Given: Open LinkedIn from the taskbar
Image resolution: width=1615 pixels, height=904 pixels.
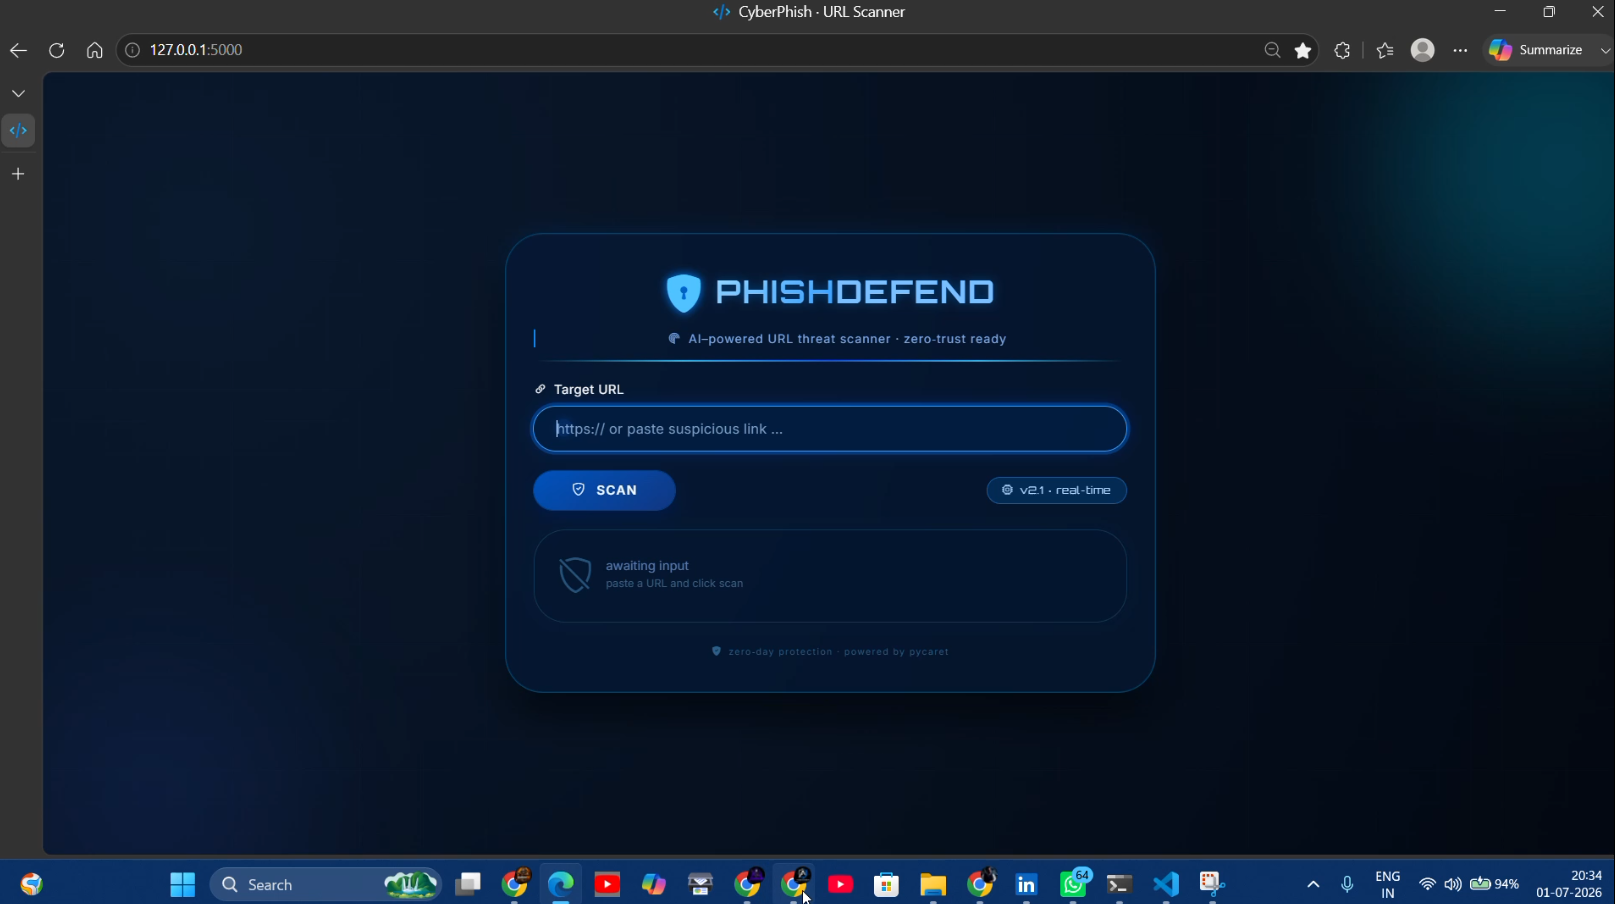Looking at the screenshot, I should click(x=1026, y=884).
